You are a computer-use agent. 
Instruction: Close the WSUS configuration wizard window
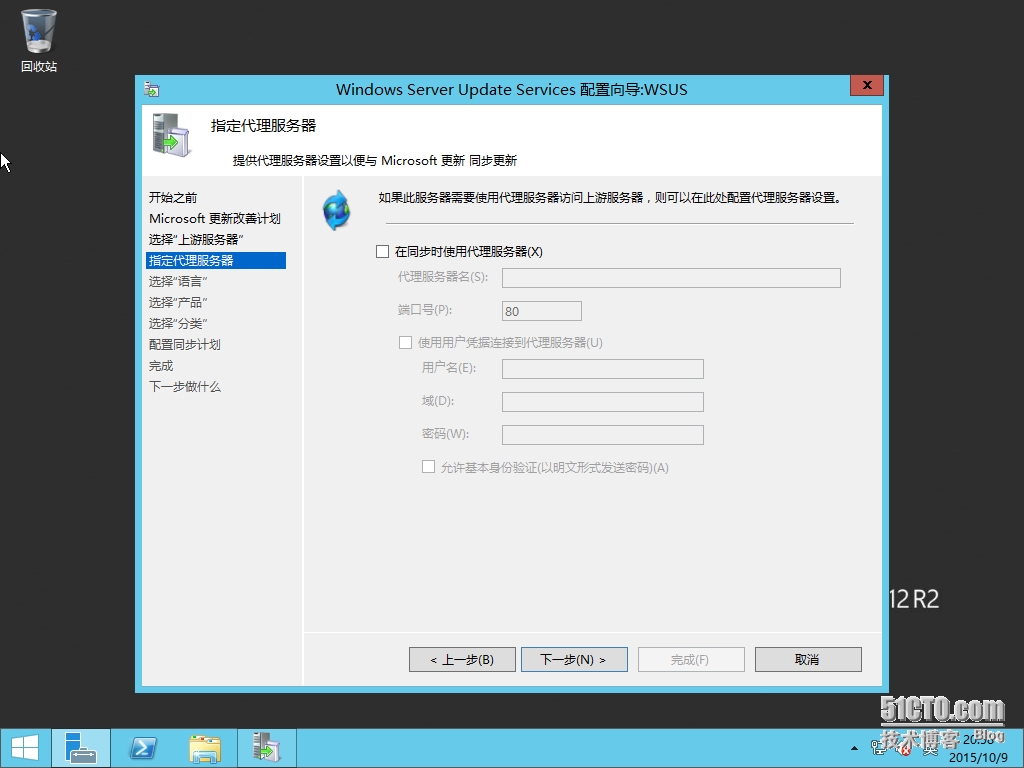click(867, 86)
